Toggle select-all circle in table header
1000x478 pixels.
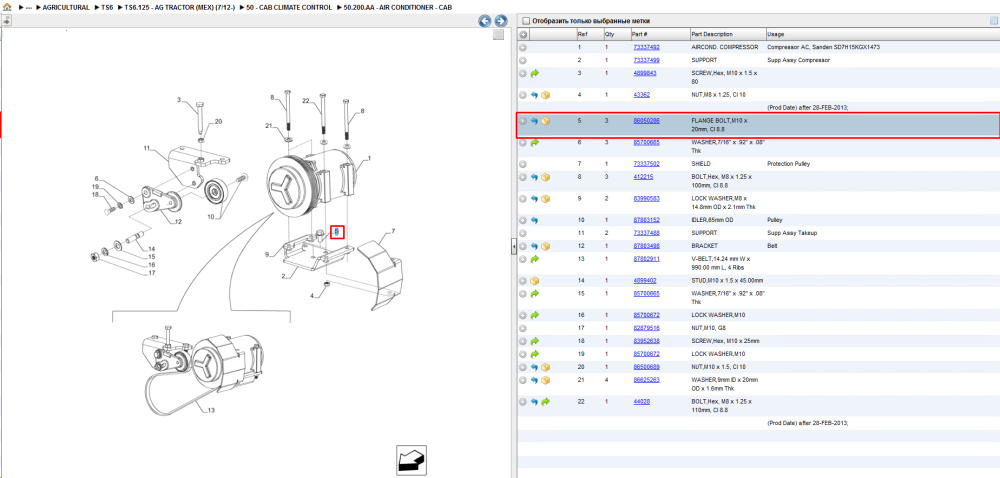pyautogui.click(x=523, y=34)
